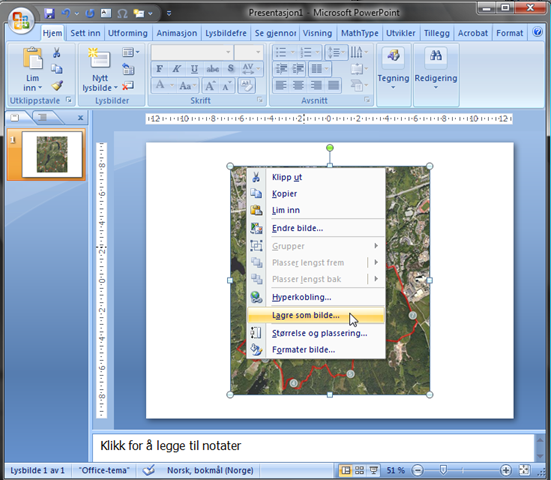Open the font size combo box
This screenshot has height=480, width=551.
pyautogui.click(x=248, y=52)
